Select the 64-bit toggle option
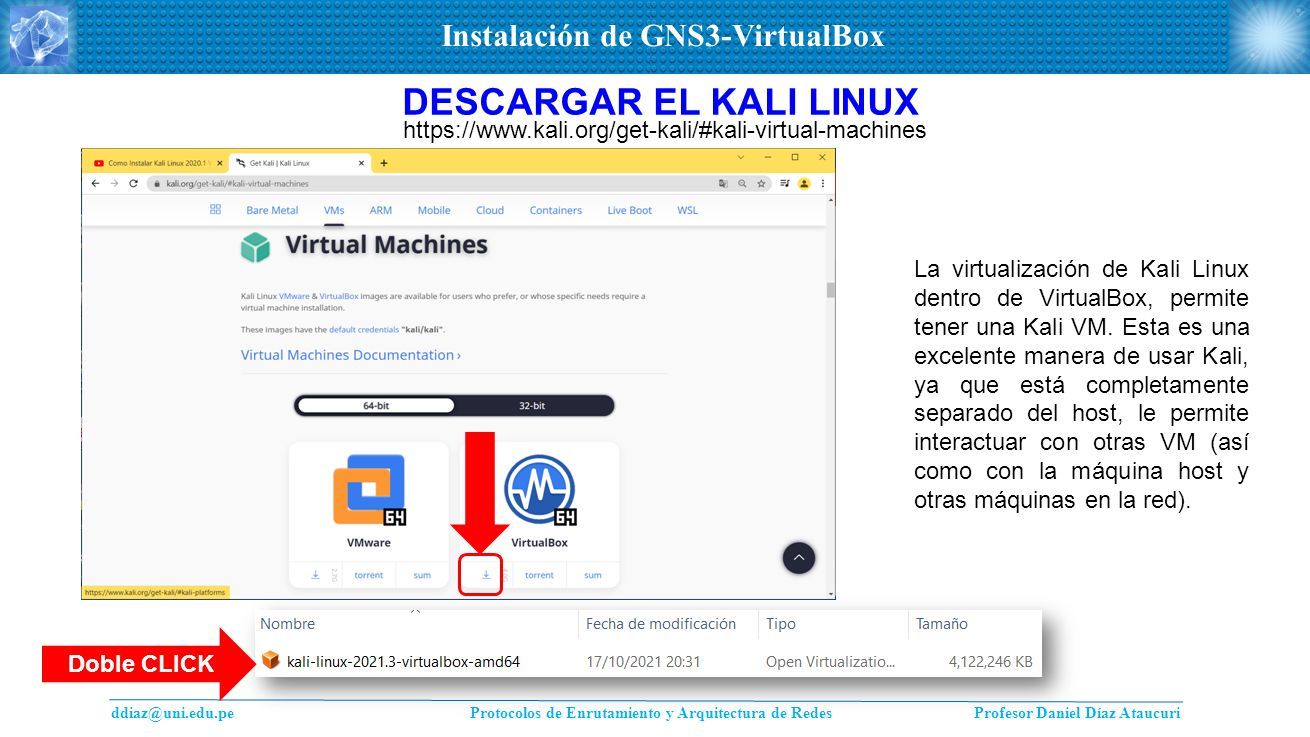This screenshot has width=1310, height=737. coord(376,406)
